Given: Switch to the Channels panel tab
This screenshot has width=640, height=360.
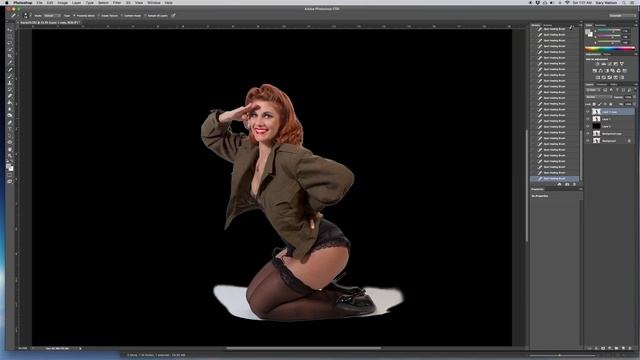Looking at the screenshot, I should pos(602,84).
